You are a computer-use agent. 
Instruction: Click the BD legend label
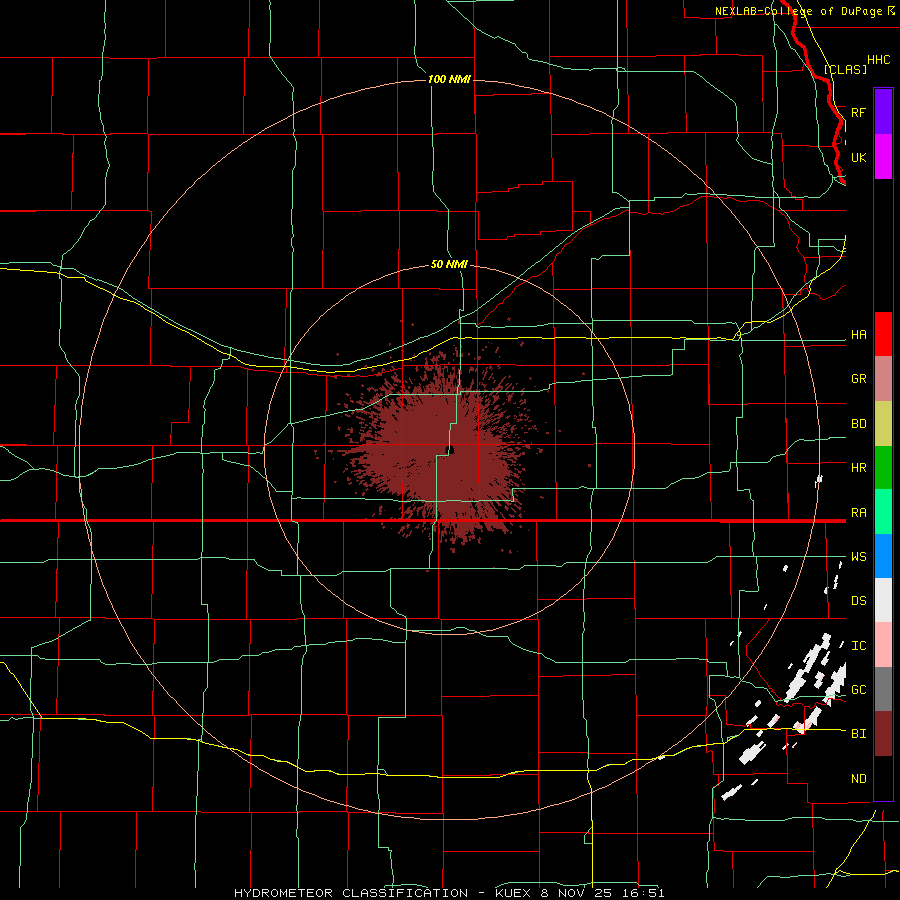tap(858, 424)
